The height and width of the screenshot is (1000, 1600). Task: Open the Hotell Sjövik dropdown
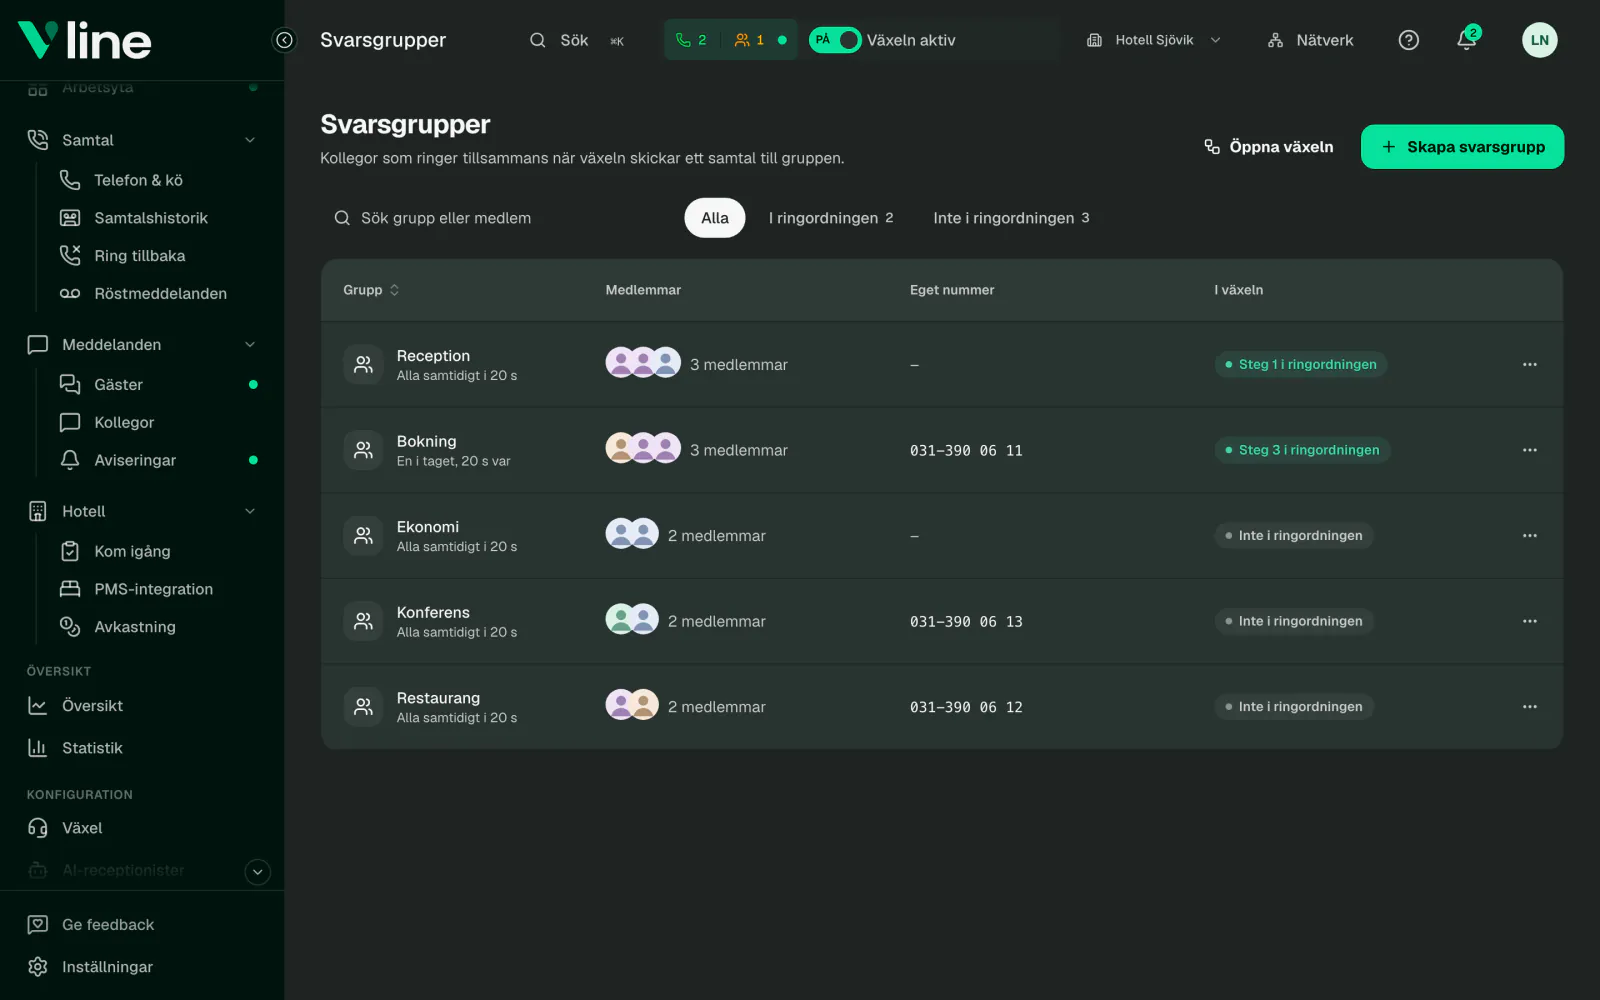tap(1154, 40)
